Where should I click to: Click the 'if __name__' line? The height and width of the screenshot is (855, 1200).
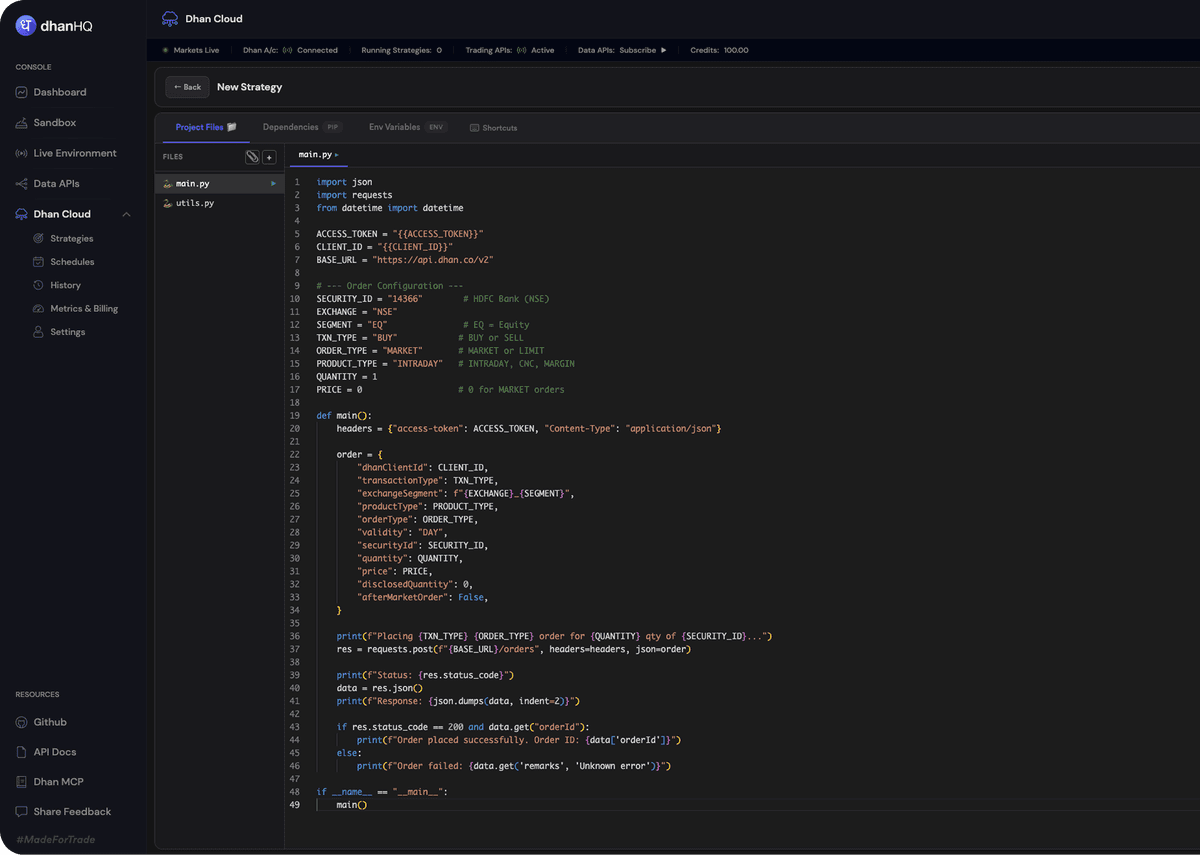coord(382,793)
